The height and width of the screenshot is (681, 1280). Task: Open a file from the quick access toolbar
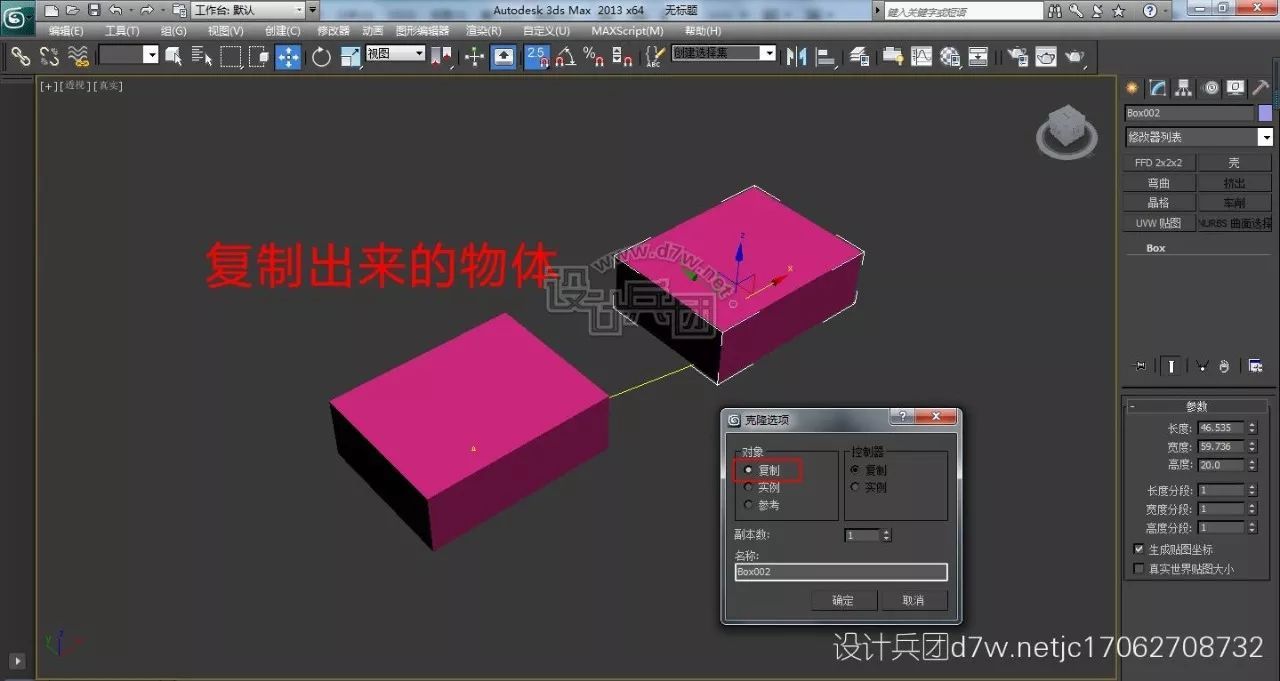(71, 10)
